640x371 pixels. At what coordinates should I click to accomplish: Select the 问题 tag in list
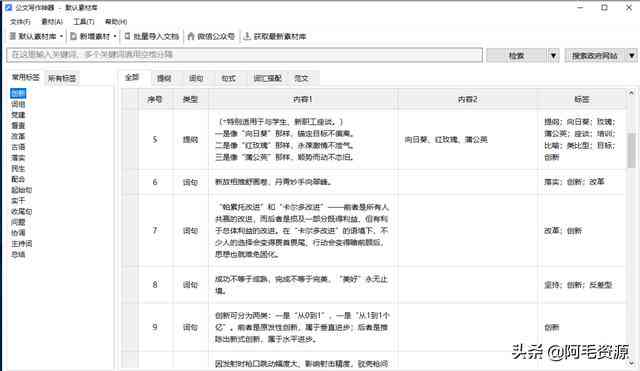pos(18,222)
